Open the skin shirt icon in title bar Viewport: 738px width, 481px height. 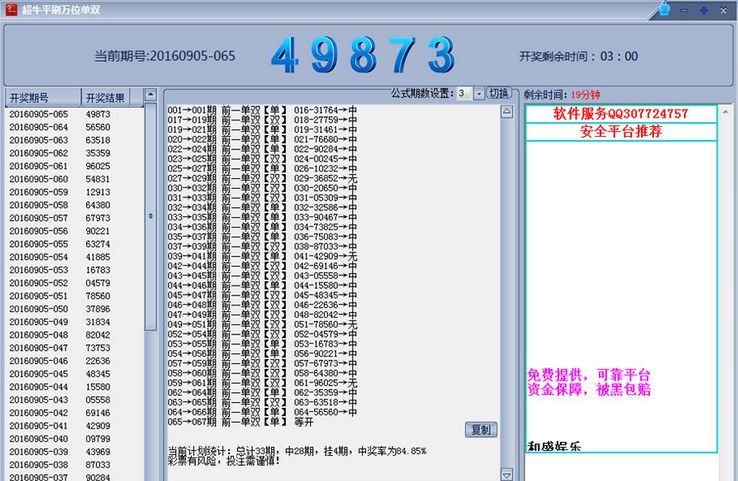click(x=664, y=9)
